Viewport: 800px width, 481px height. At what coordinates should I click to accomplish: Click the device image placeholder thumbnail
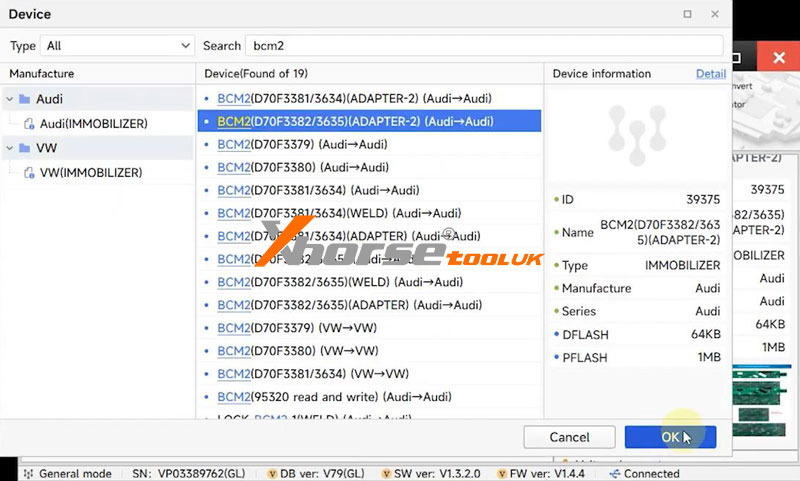pos(637,135)
